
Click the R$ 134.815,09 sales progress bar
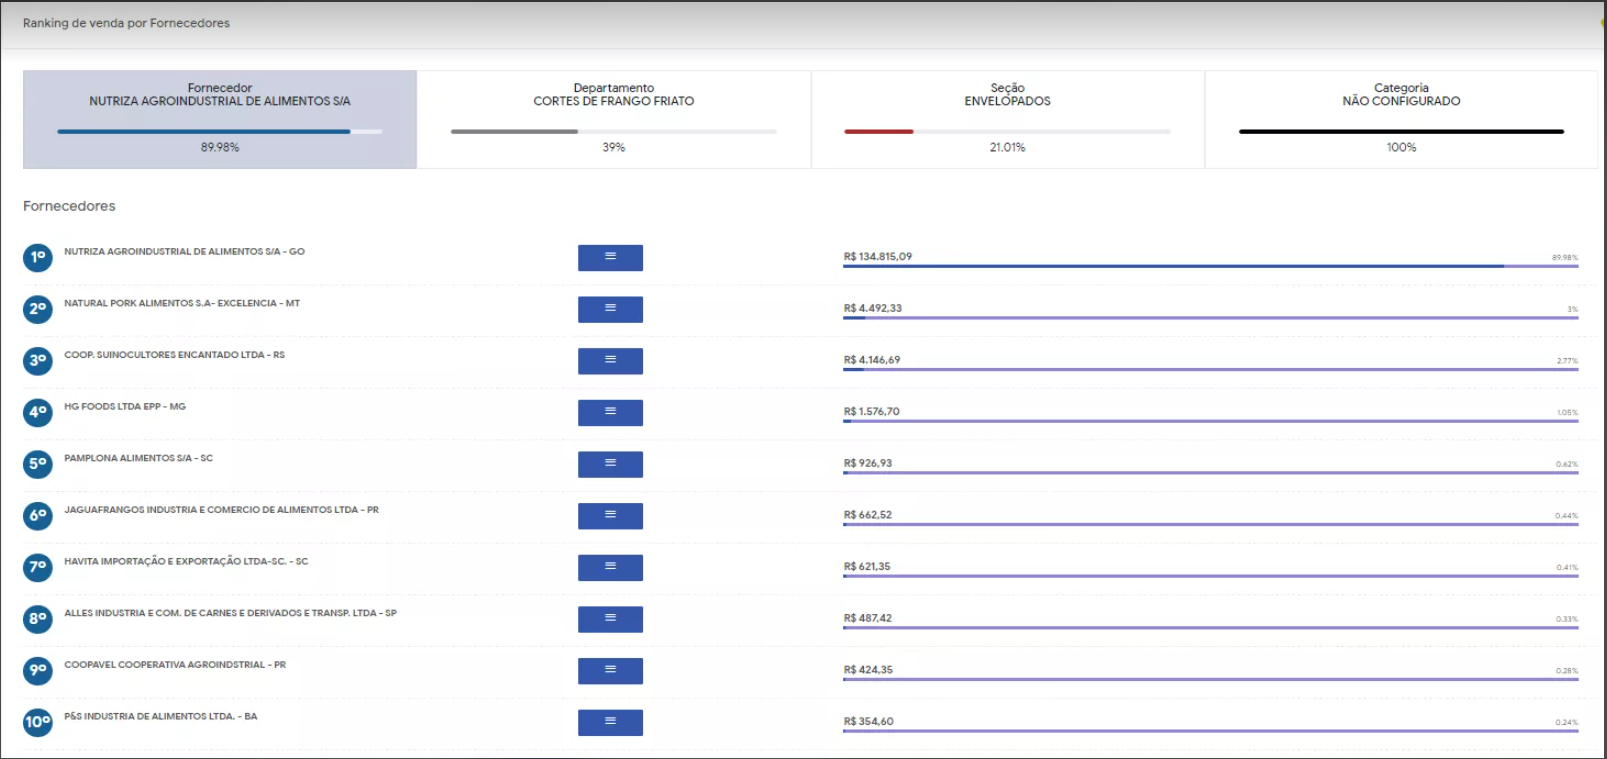pos(1210,266)
